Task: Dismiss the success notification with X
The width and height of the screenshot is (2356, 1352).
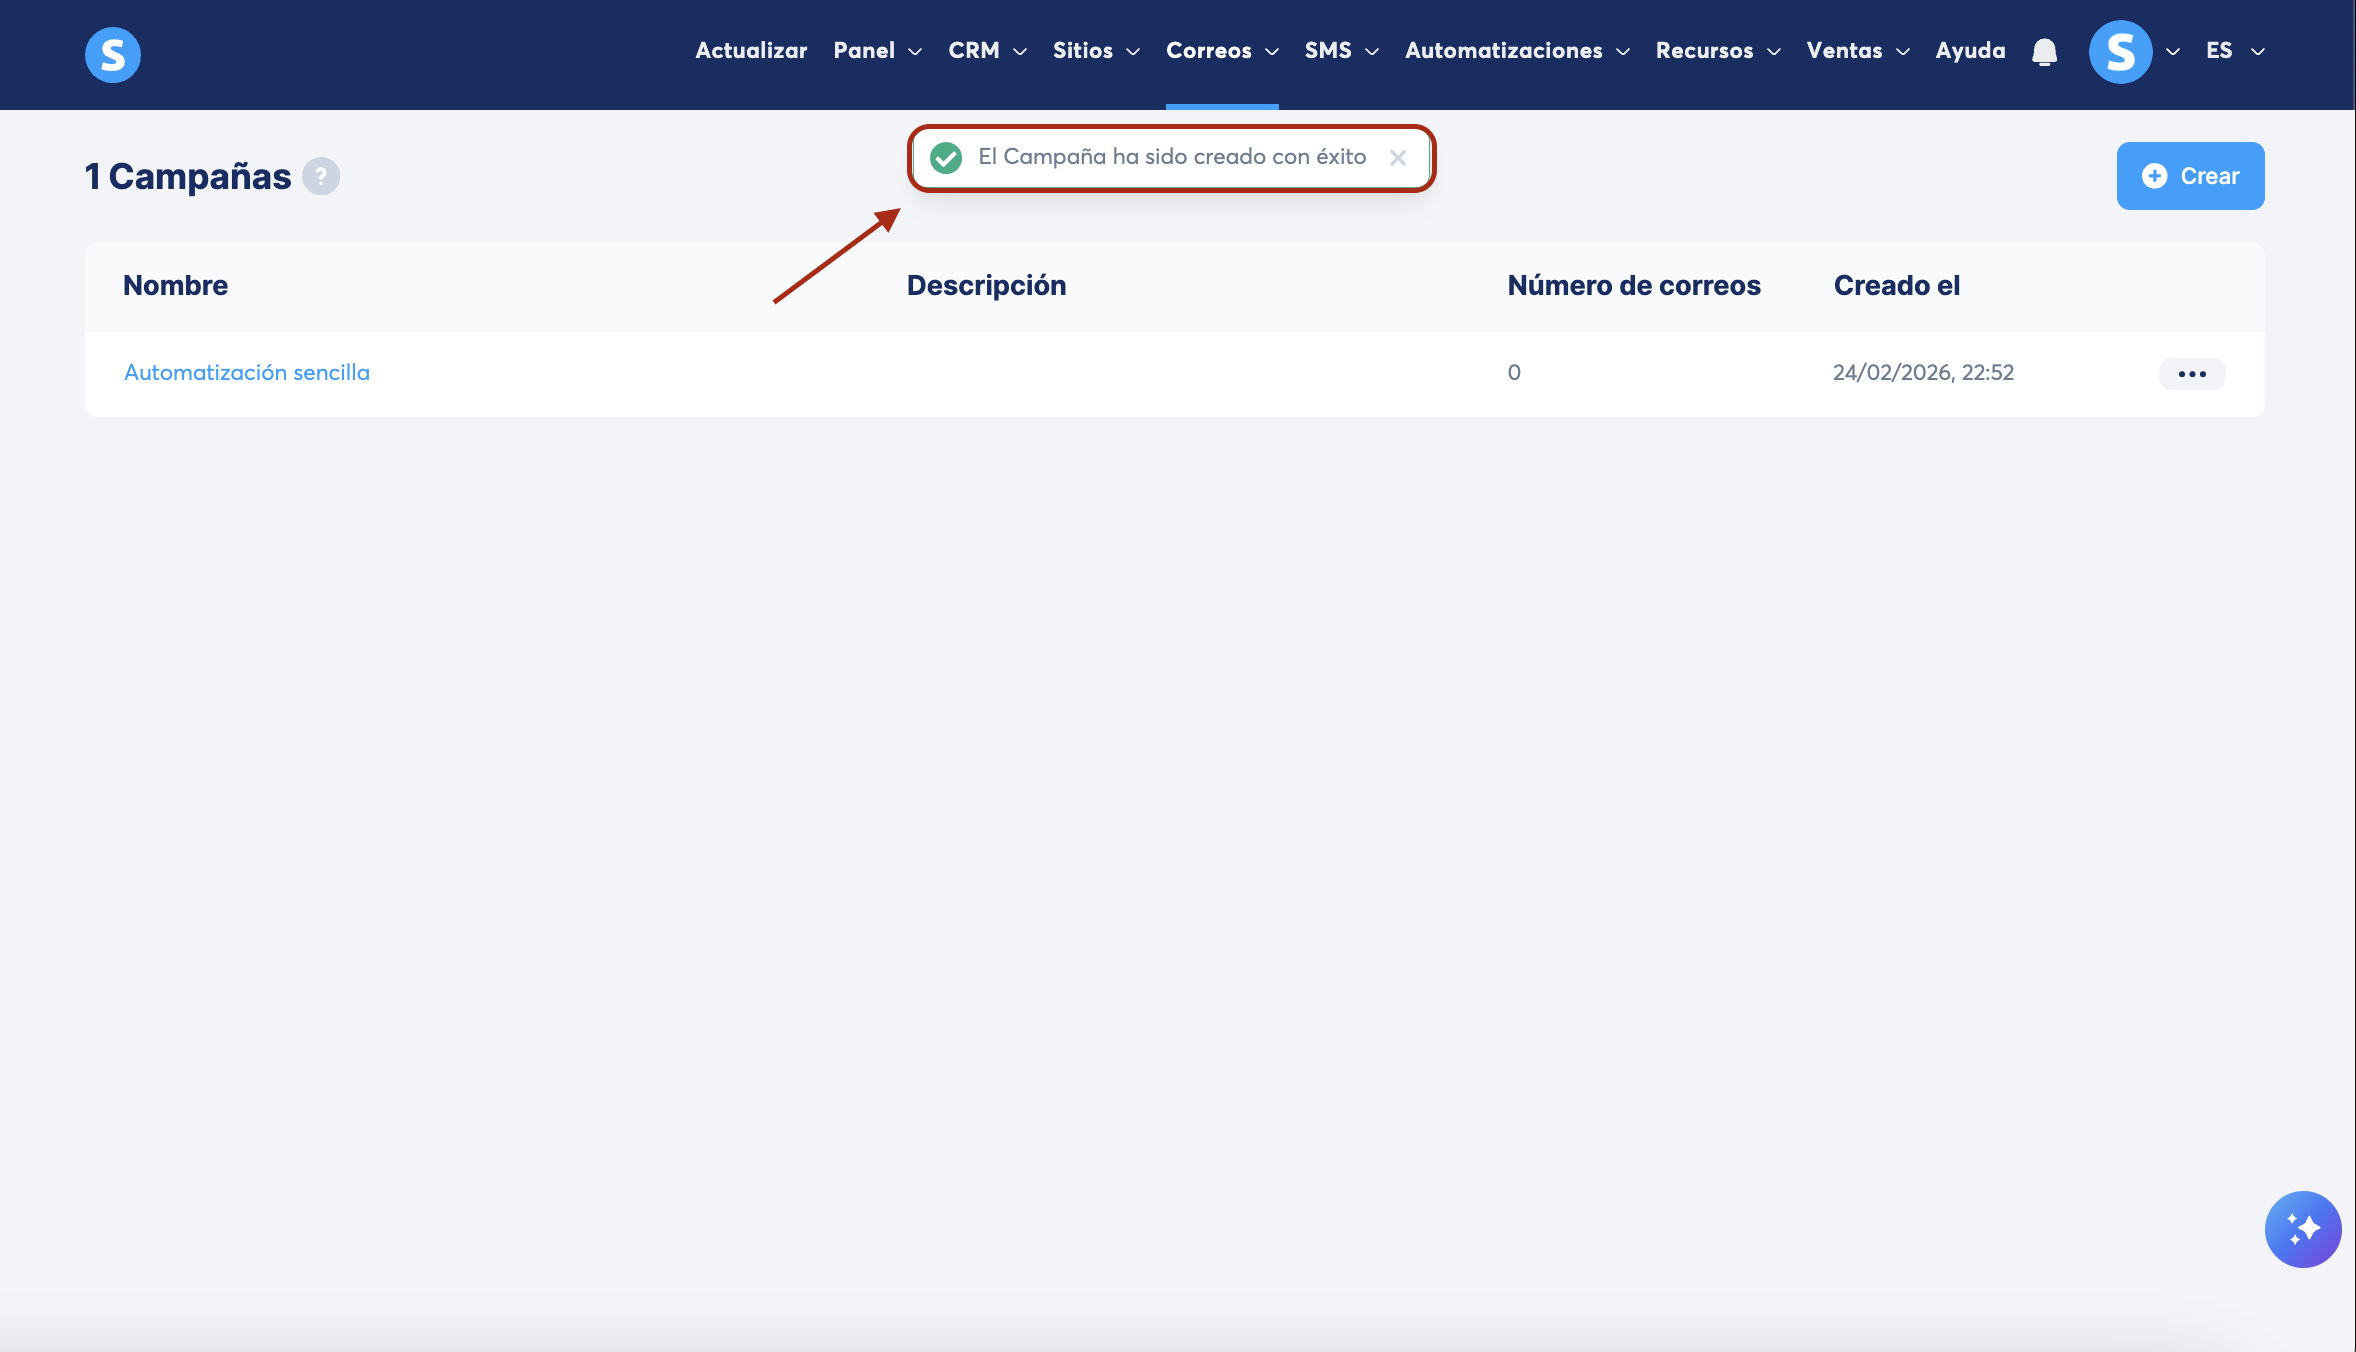Action: 1398,157
